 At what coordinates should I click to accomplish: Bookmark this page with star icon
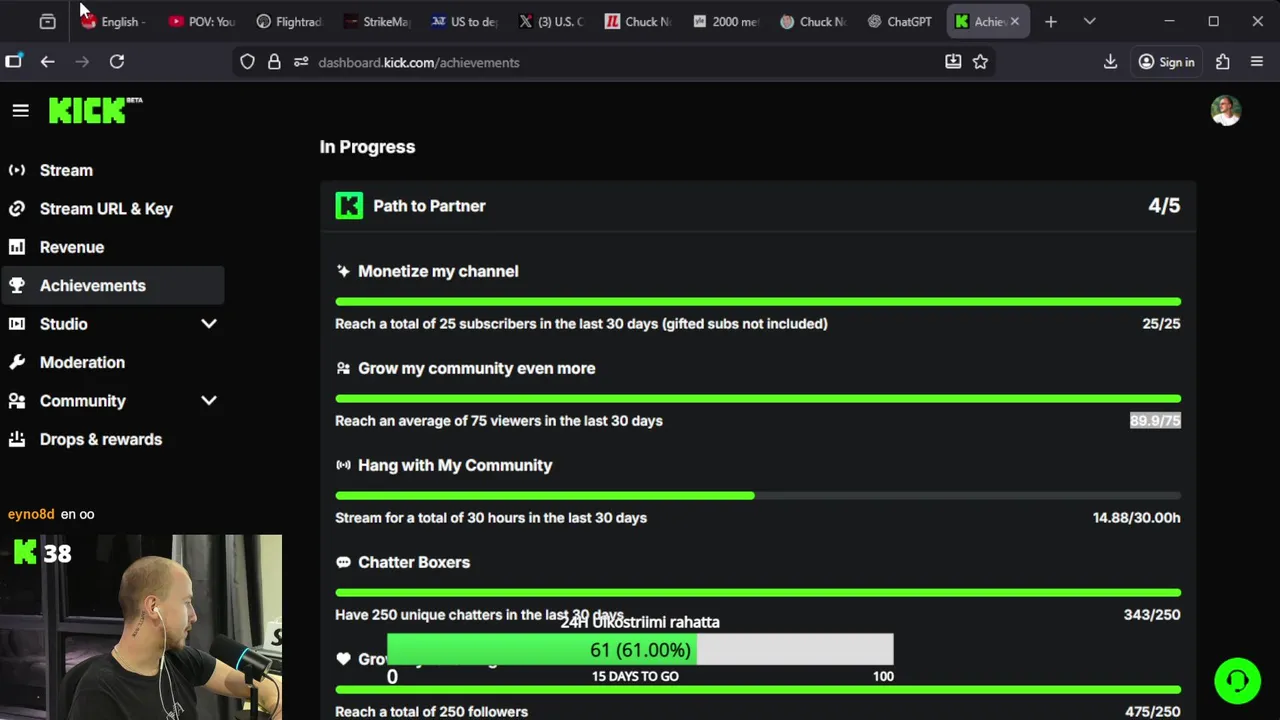[x=980, y=62]
